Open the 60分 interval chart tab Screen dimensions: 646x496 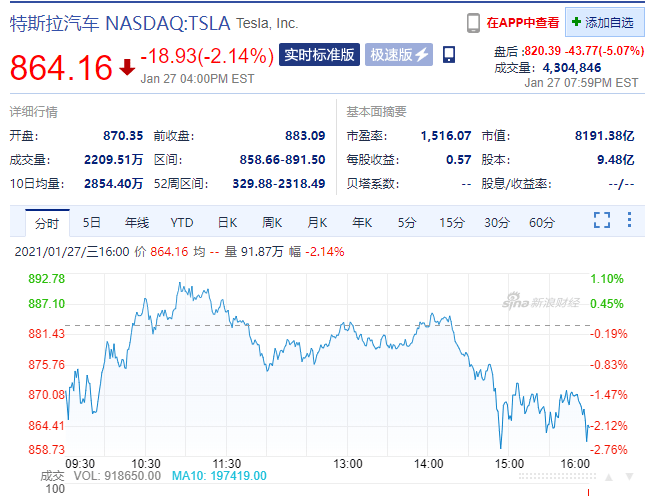542,222
